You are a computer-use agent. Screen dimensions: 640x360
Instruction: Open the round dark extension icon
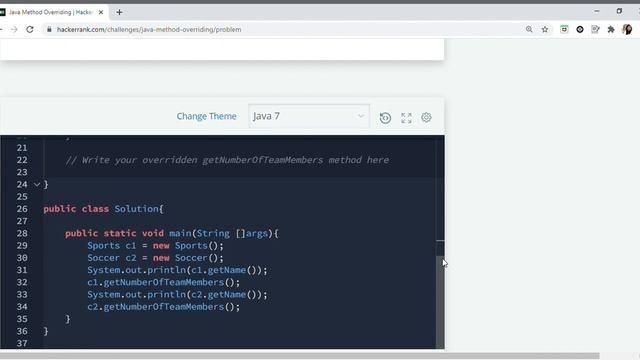(x=580, y=29)
